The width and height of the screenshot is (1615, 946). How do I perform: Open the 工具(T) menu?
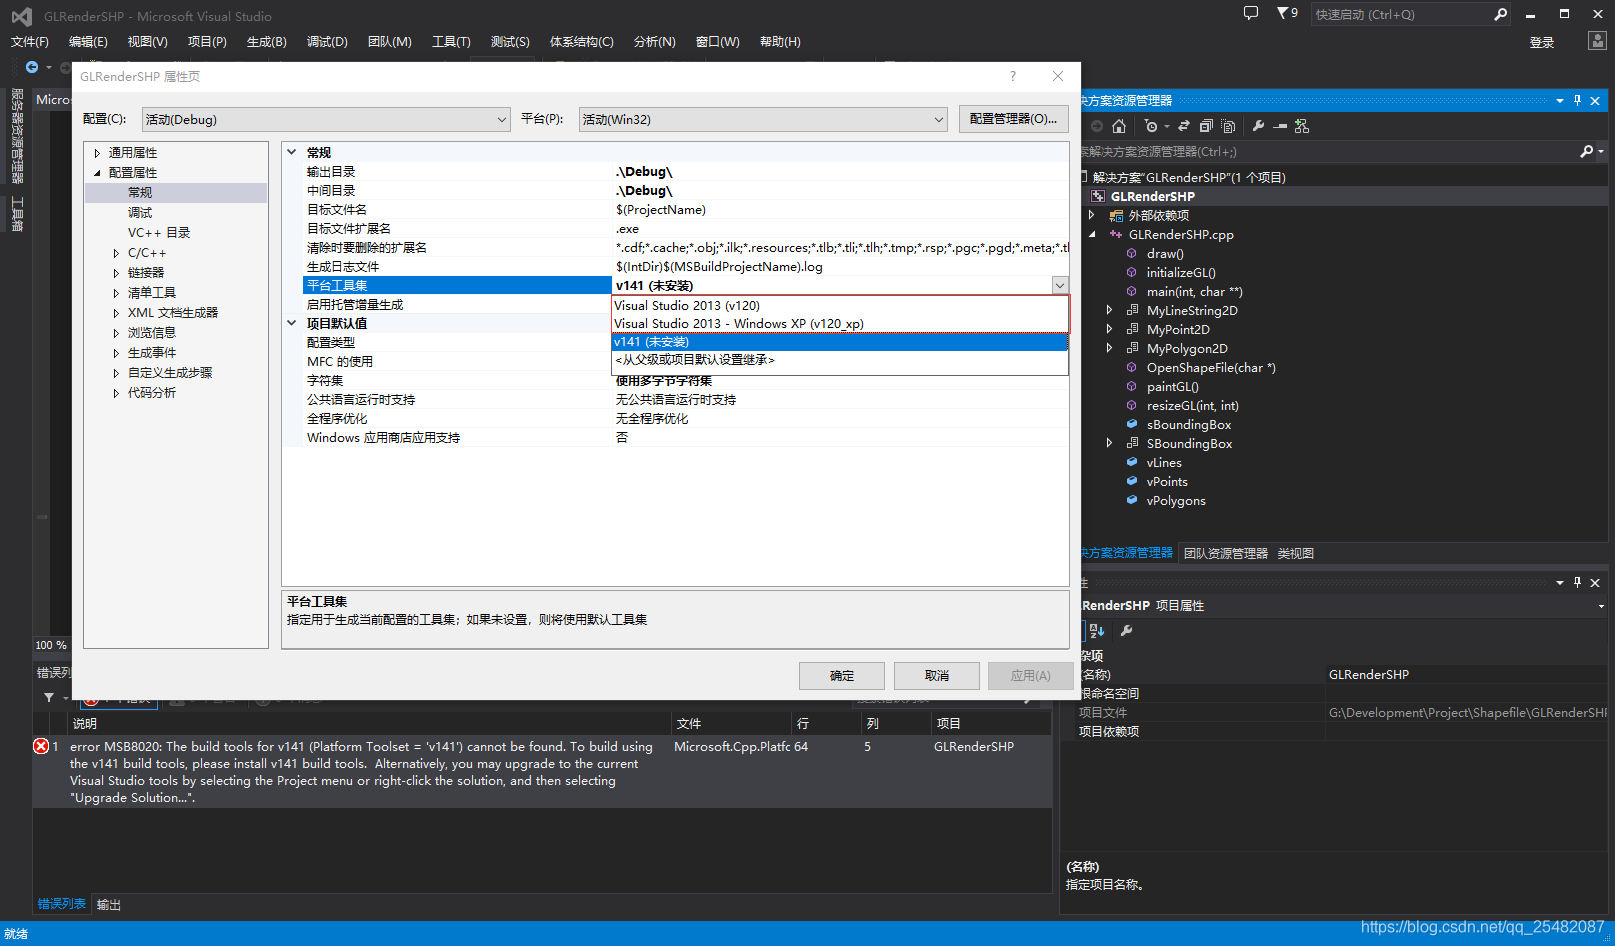coord(451,41)
